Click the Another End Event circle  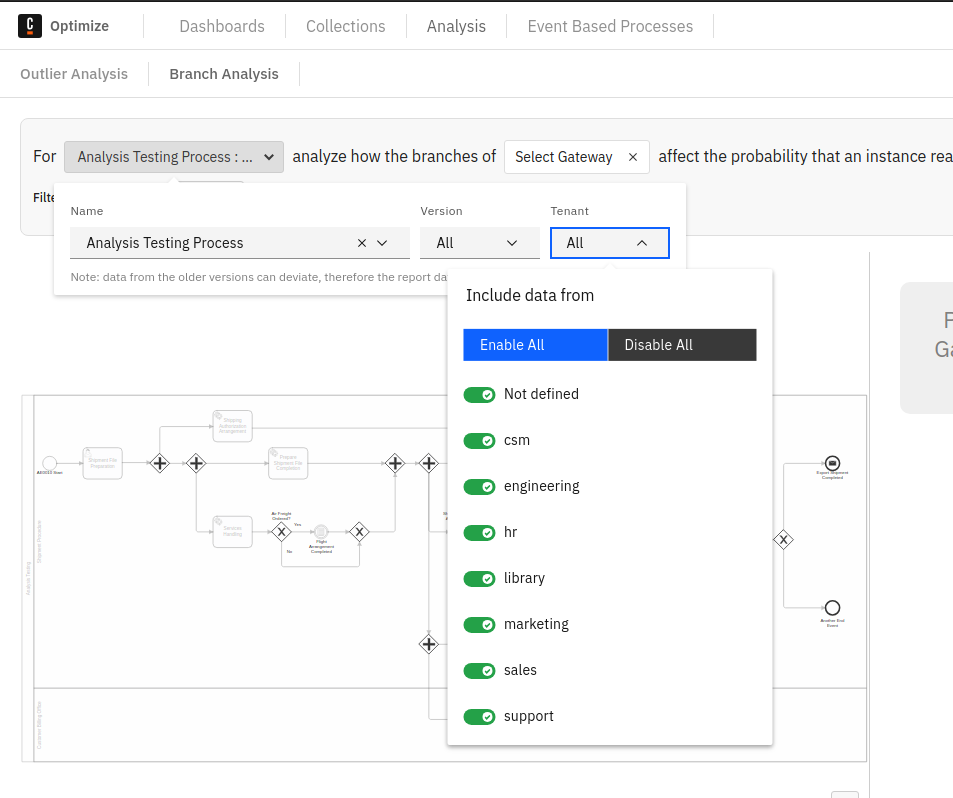pyautogui.click(x=832, y=607)
